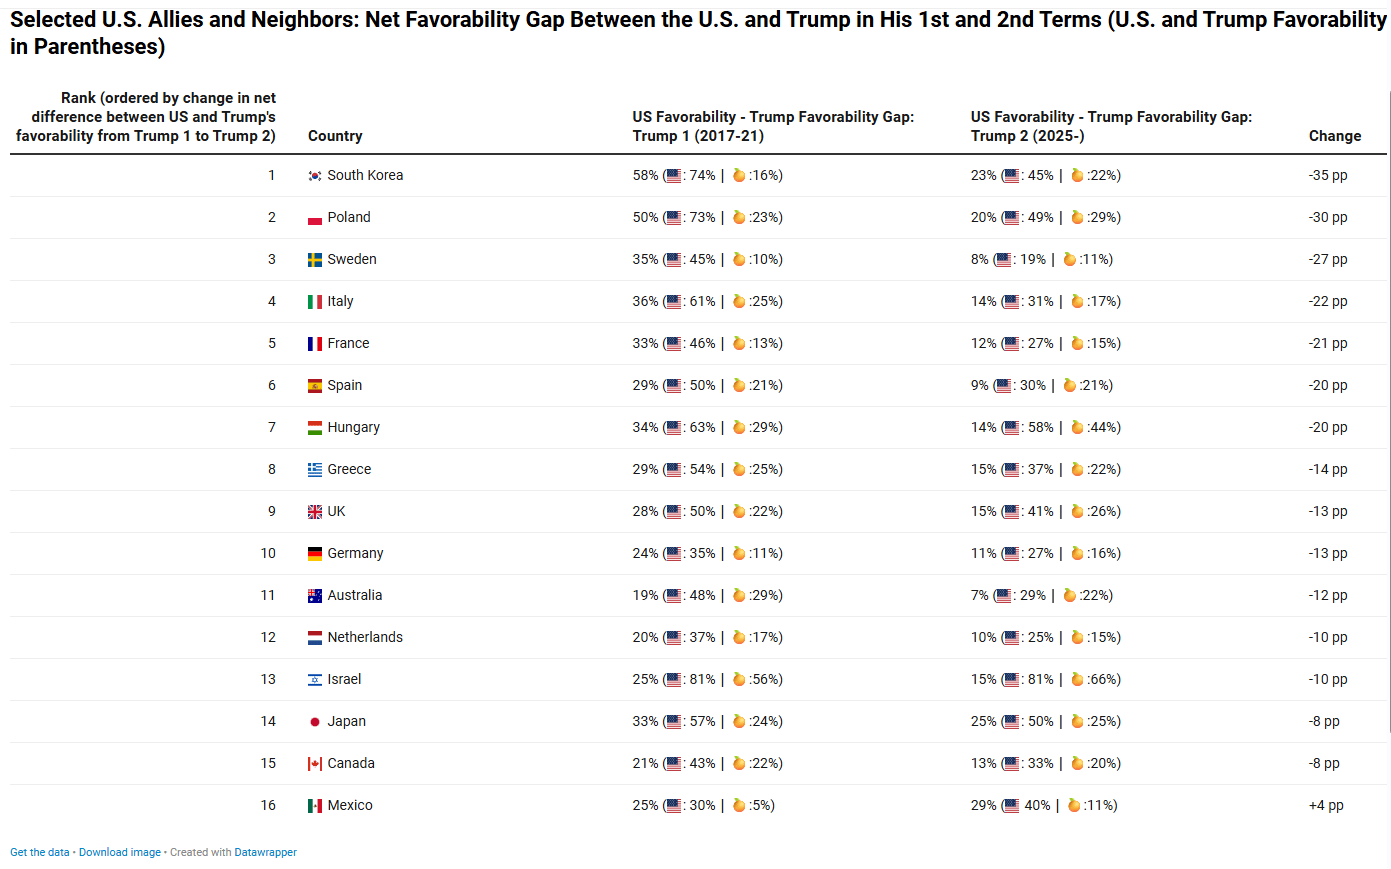Click the Japan flag icon
Screen dimensions: 1391x869
pos(315,722)
